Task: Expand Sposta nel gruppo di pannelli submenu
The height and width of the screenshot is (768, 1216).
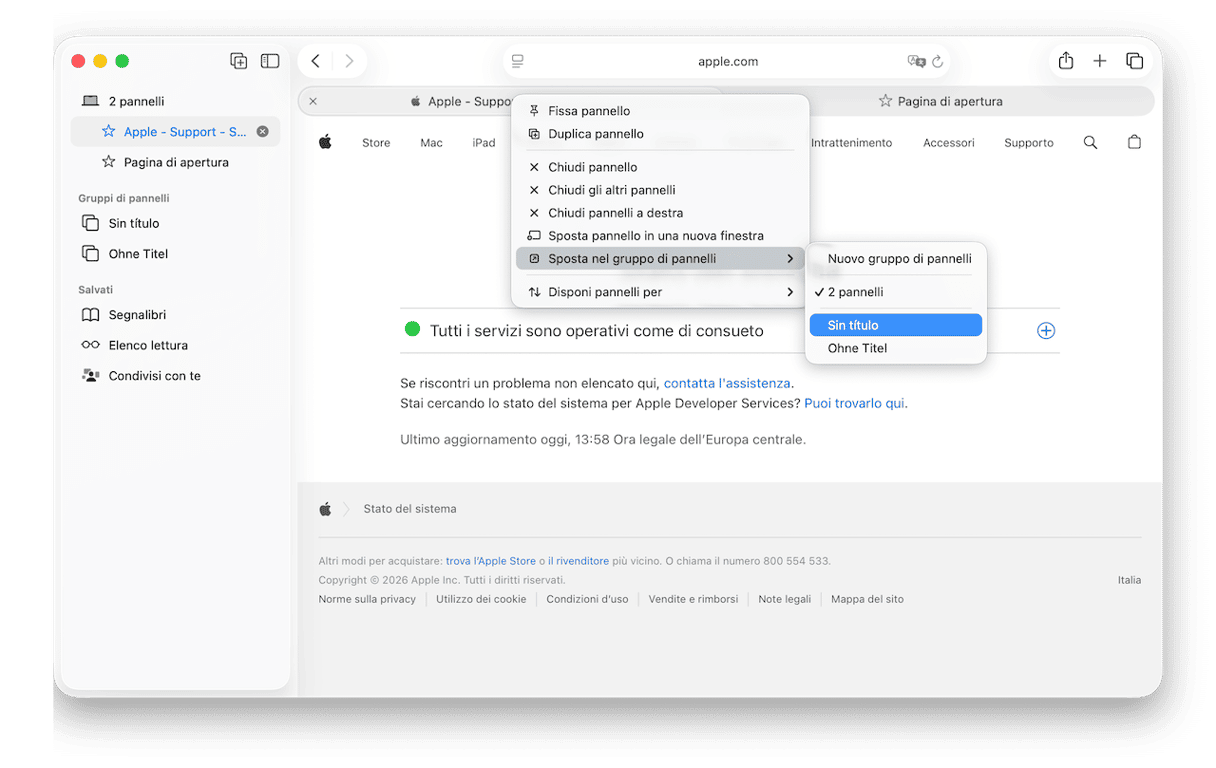Action: coord(661,259)
